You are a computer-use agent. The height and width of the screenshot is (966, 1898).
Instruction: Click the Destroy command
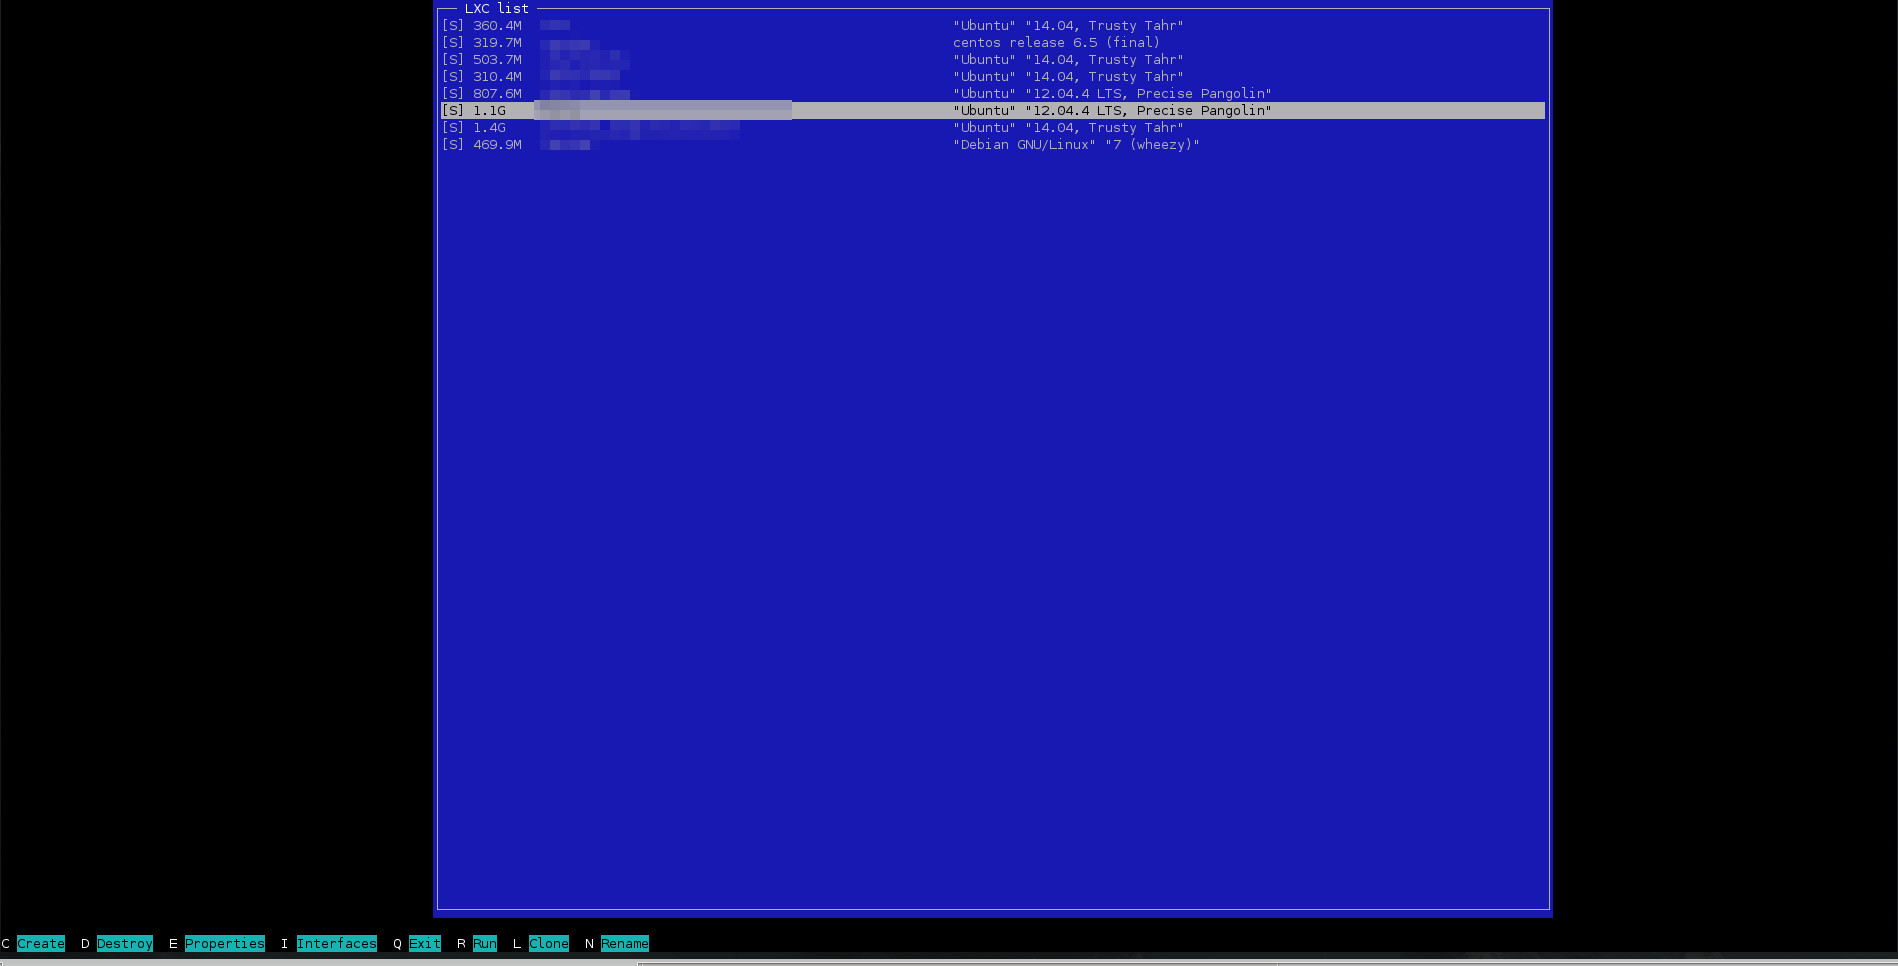(x=125, y=943)
